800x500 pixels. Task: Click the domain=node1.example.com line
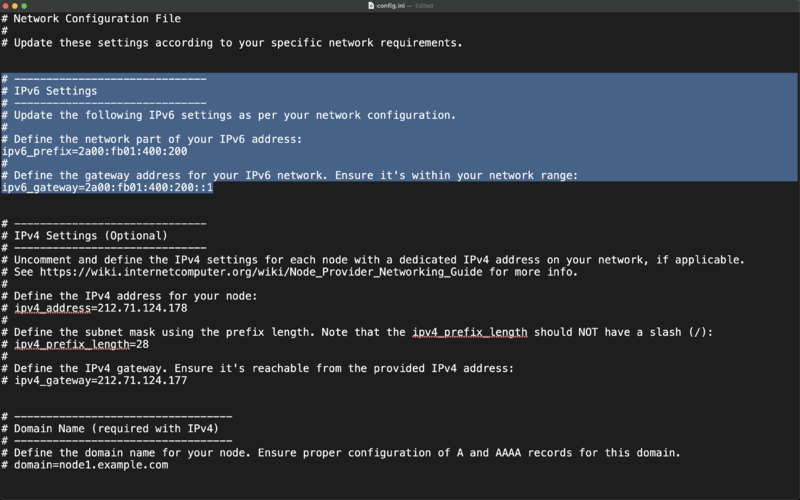tap(91, 465)
